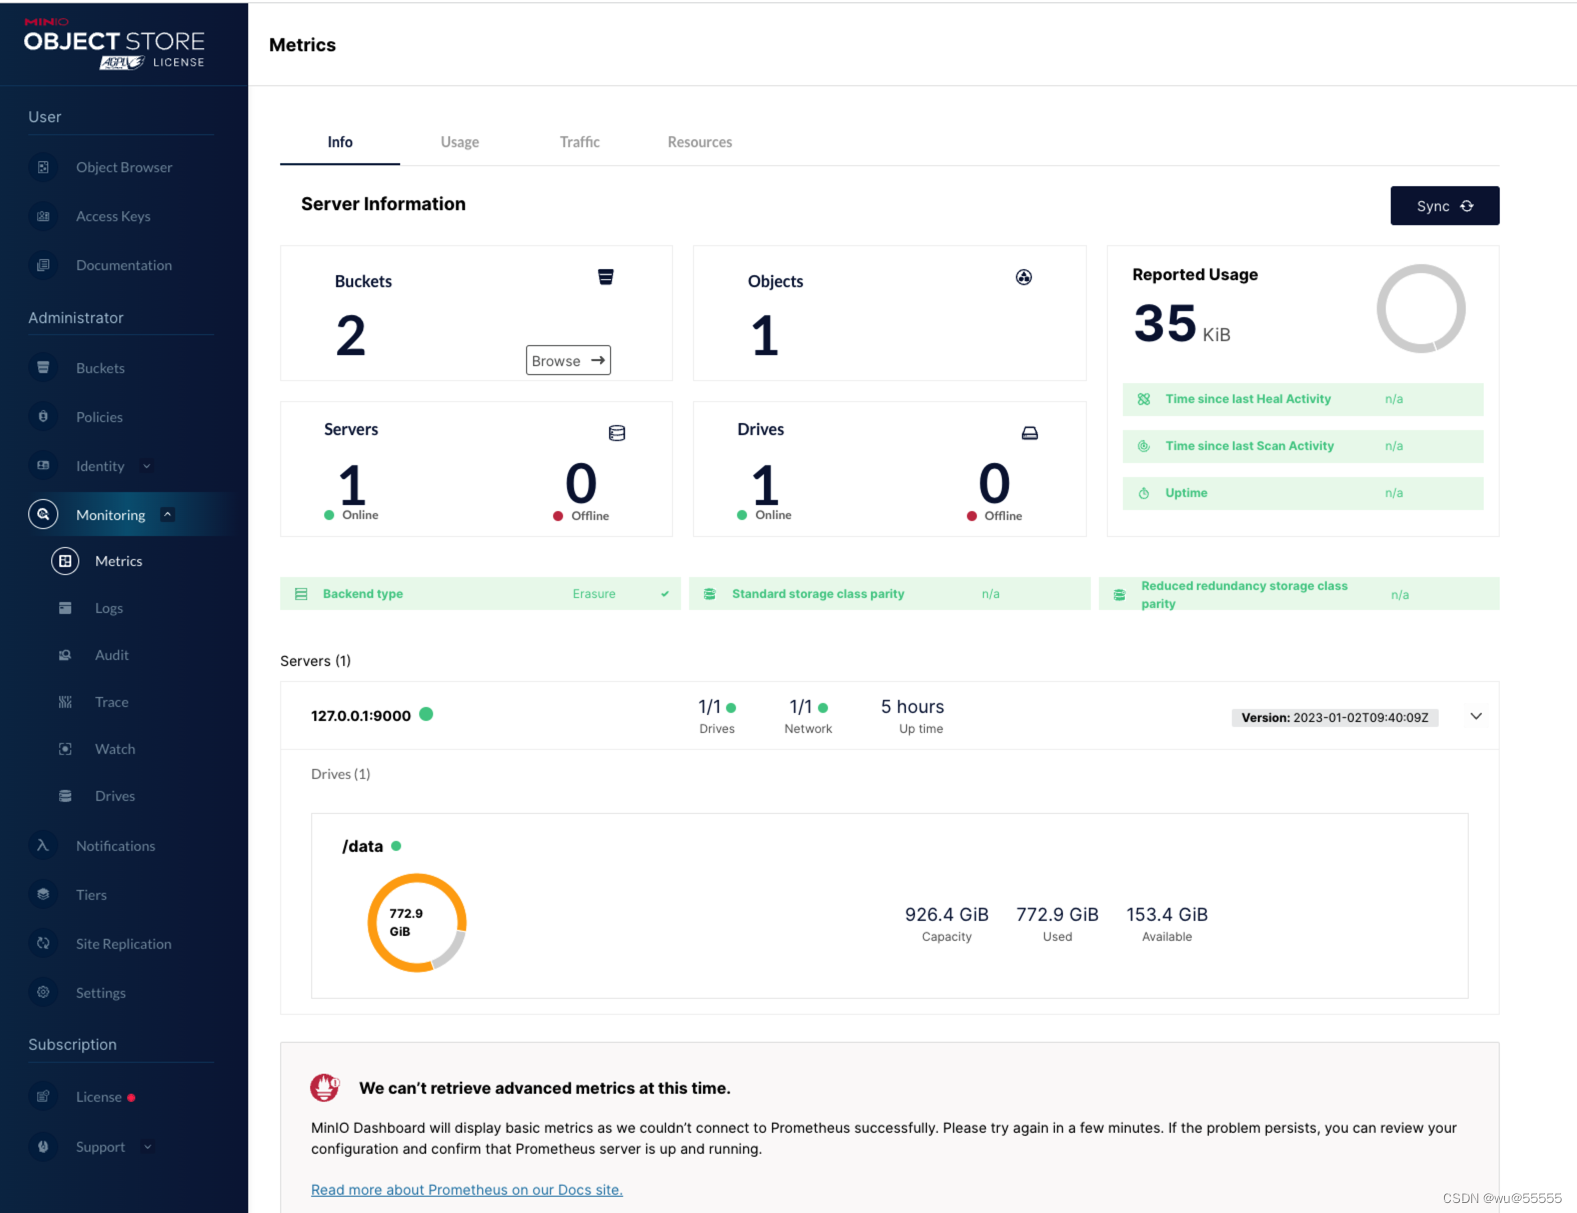Expand the Support submenu chevron

(x=148, y=1147)
